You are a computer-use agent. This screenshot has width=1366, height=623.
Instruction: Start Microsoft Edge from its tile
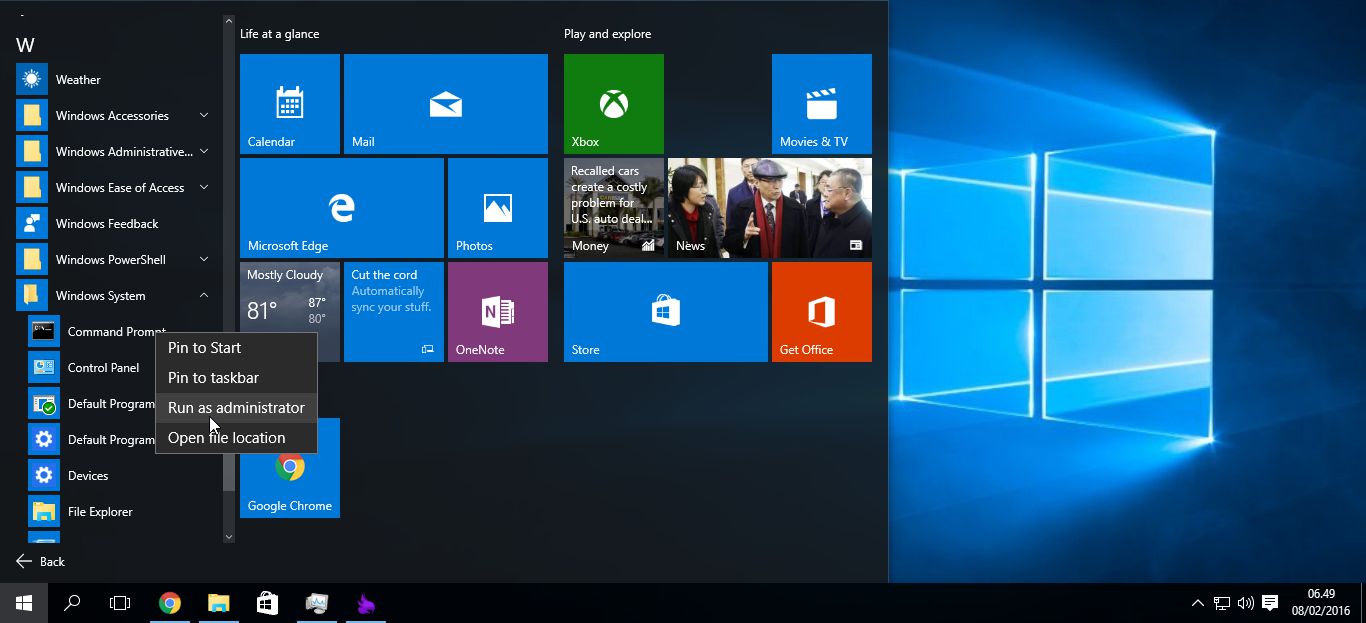click(x=341, y=207)
